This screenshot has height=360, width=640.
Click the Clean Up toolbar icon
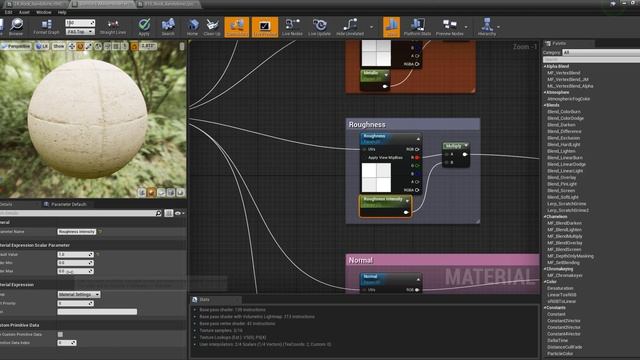click(212, 27)
